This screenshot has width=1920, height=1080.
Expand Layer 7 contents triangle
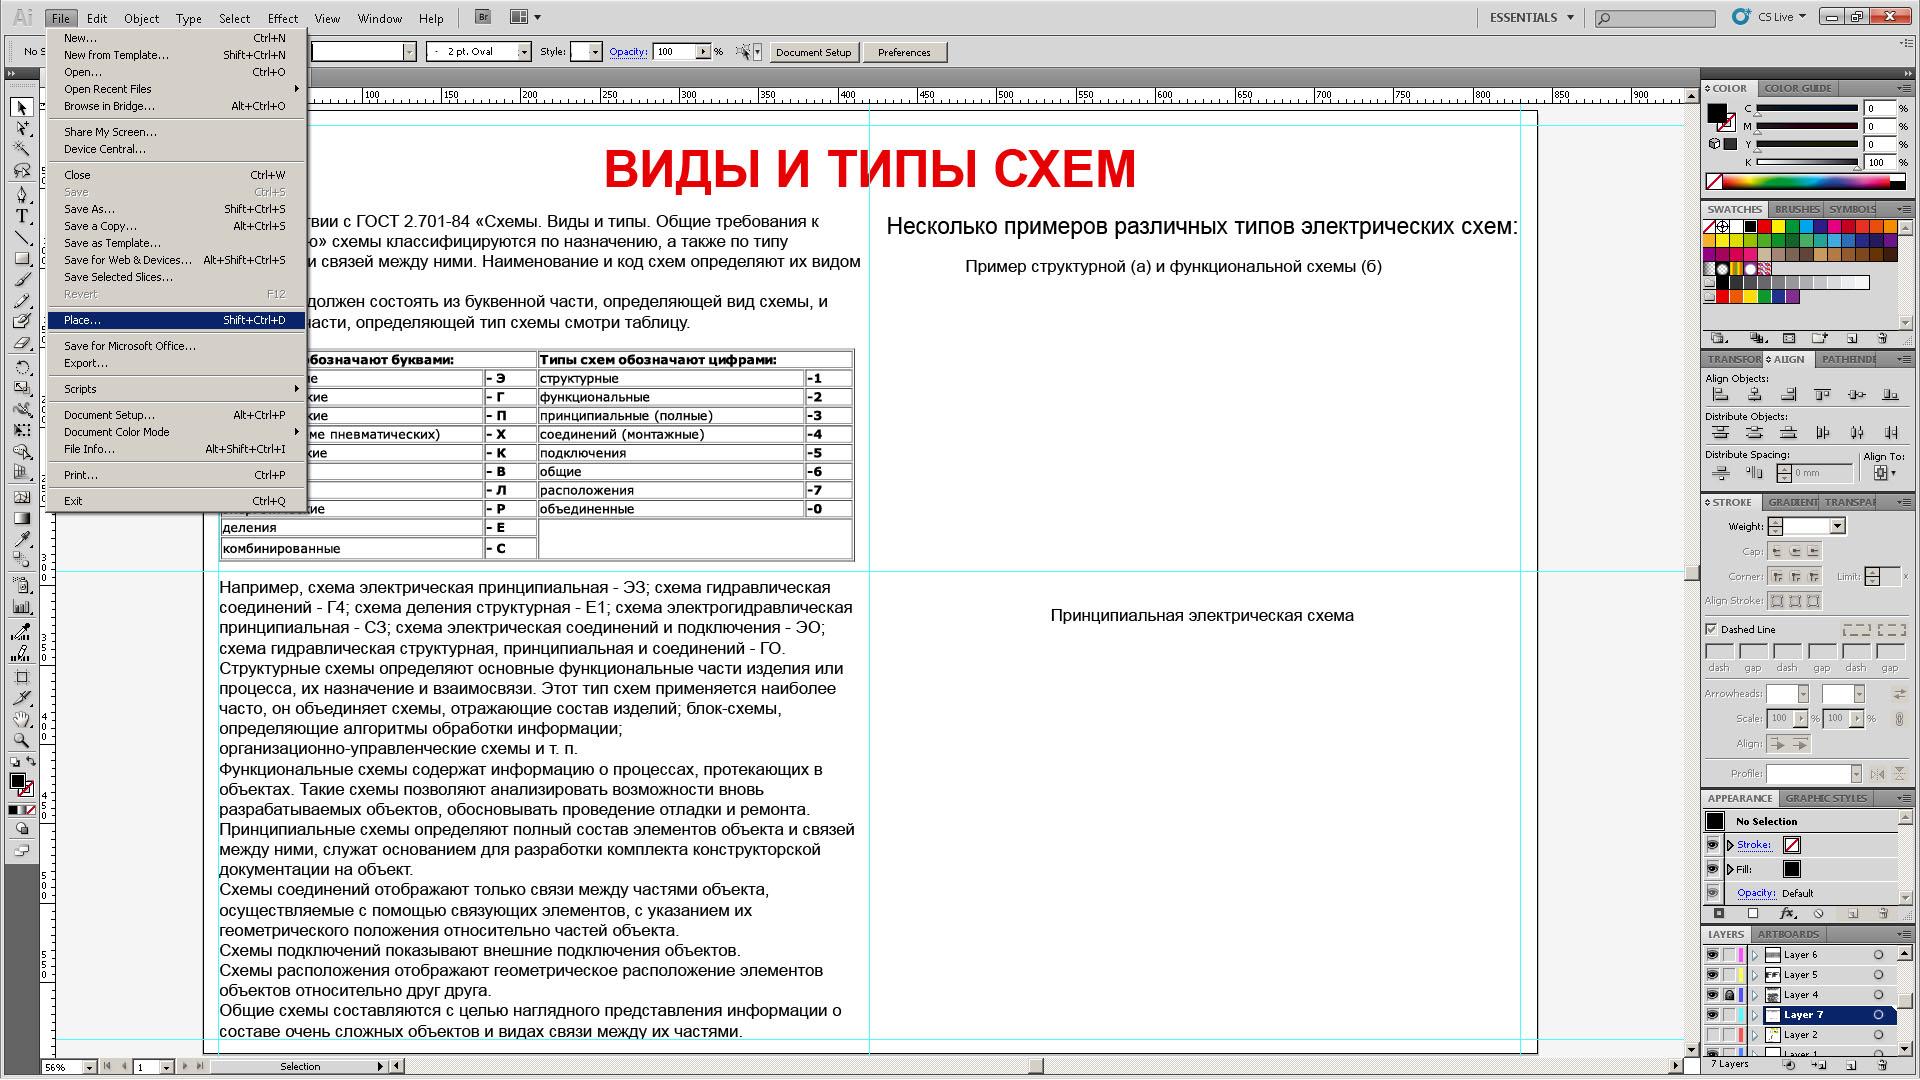[x=1755, y=1015]
